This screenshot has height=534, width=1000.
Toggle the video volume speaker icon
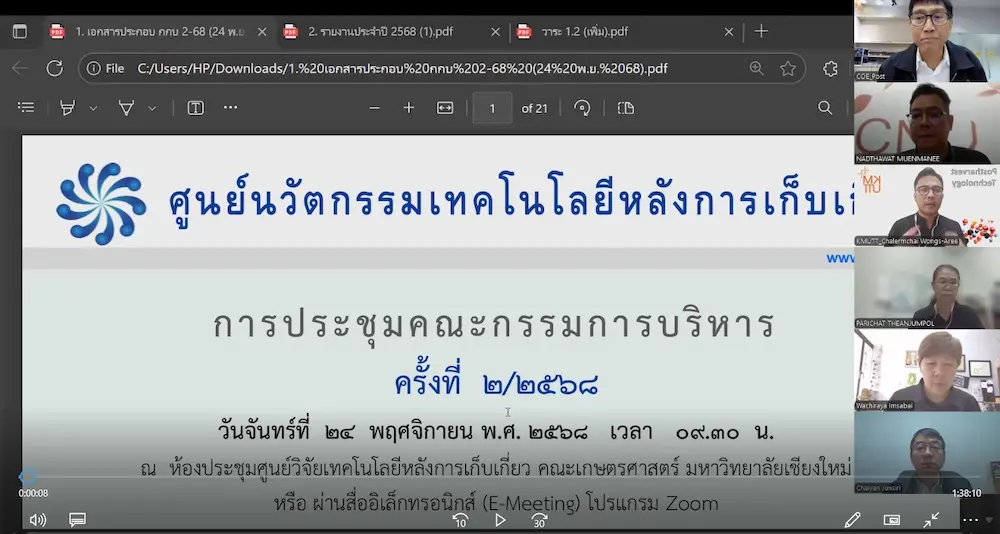[37, 520]
